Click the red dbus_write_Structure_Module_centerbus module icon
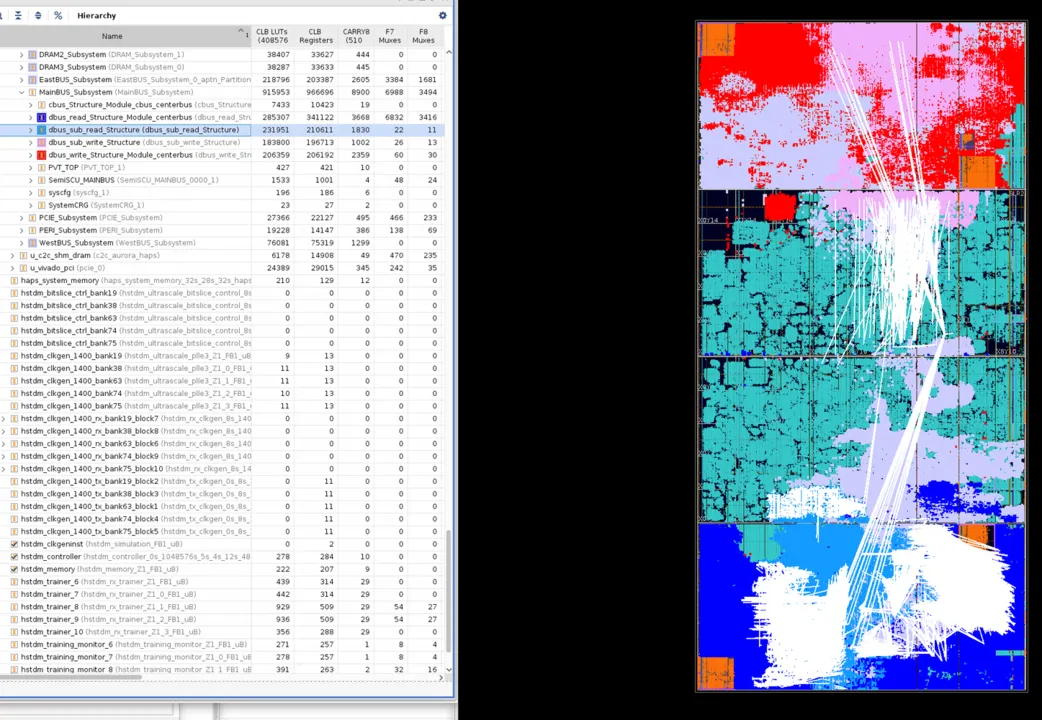Screen dimensions: 1042x720 click(x=41, y=155)
